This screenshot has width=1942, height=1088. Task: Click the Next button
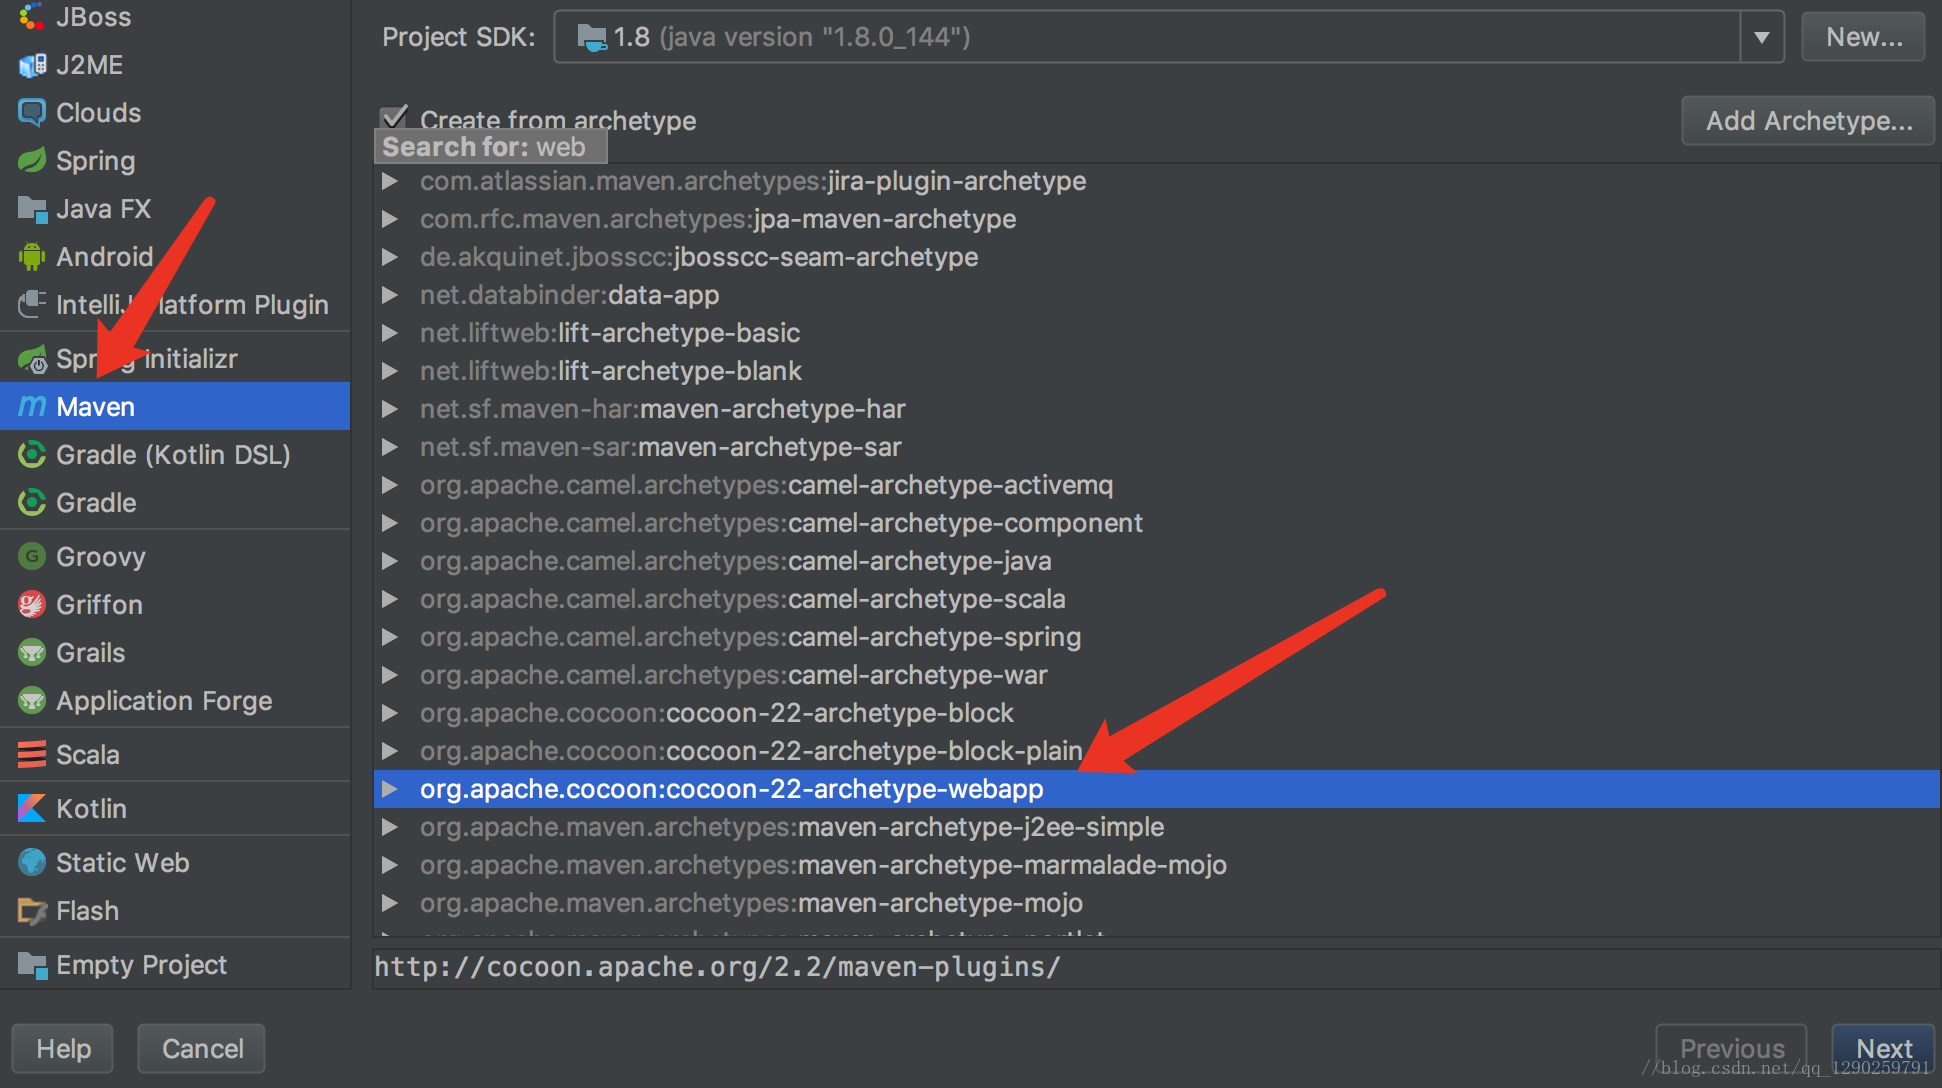point(1884,1048)
